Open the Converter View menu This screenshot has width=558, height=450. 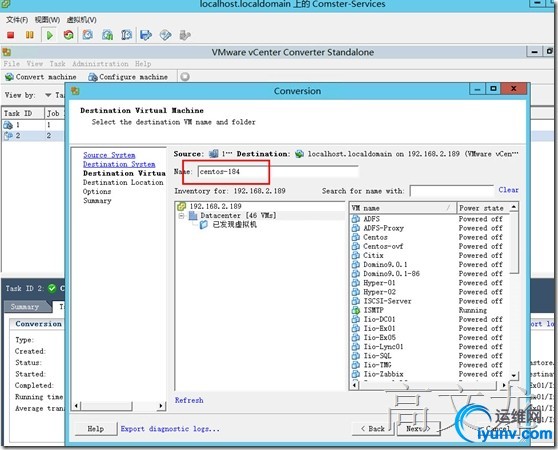pos(35,64)
